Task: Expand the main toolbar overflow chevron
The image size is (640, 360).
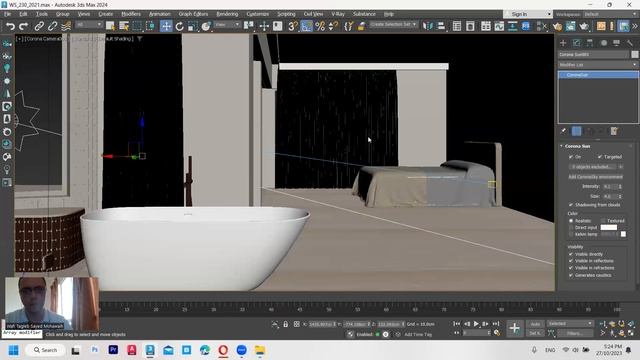Action: [x=635, y=26]
